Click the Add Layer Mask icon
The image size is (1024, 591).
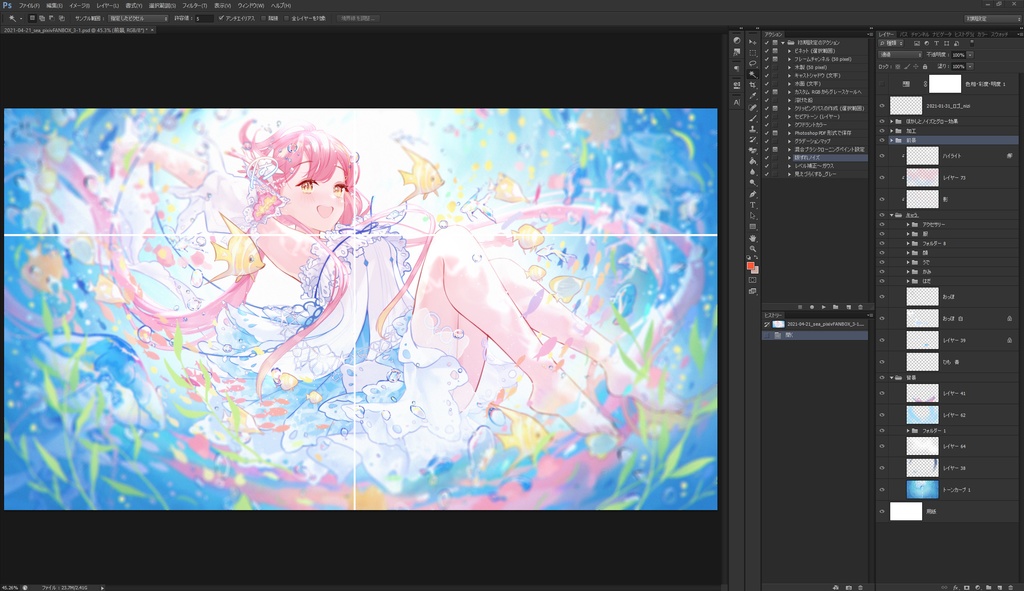point(968,587)
